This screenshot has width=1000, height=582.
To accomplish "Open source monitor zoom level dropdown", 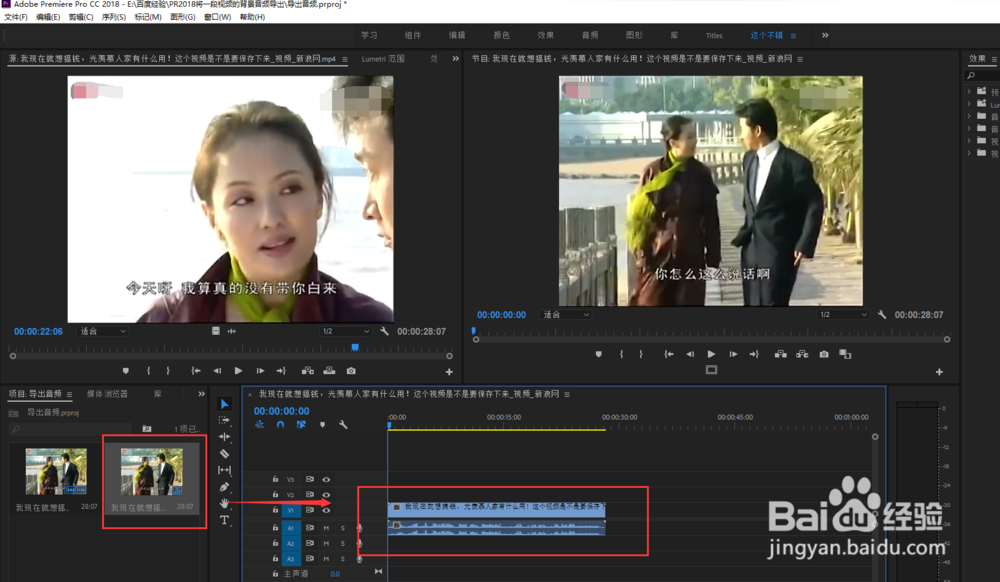I will 103,331.
